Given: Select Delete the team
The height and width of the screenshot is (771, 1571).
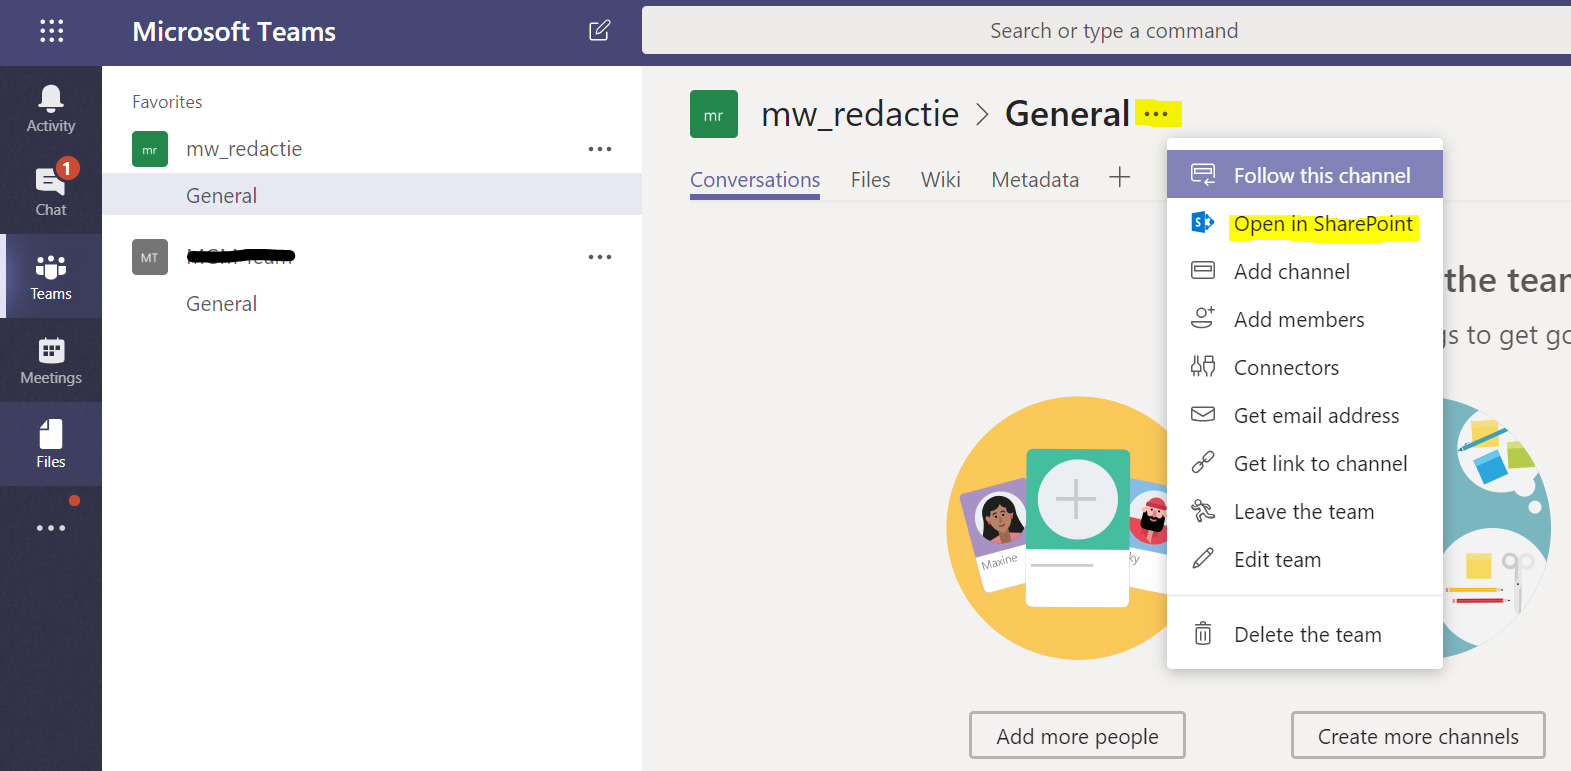Looking at the screenshot, I should click(x=1305, y=634).
